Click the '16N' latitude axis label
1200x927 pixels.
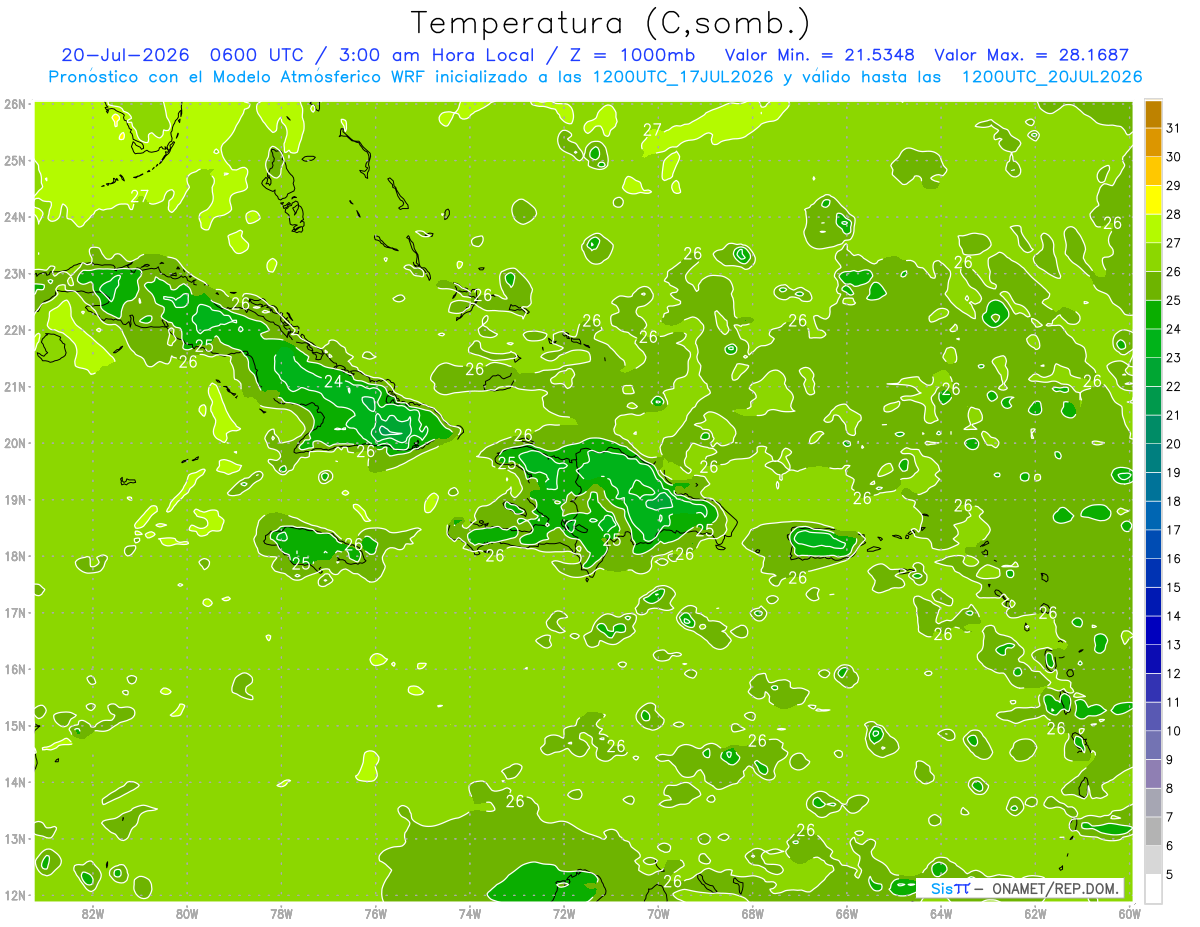tap(16, 669)
